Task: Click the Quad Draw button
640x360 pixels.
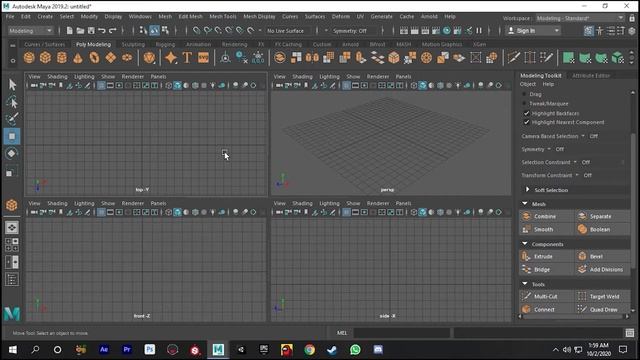Action: [602, 309]
